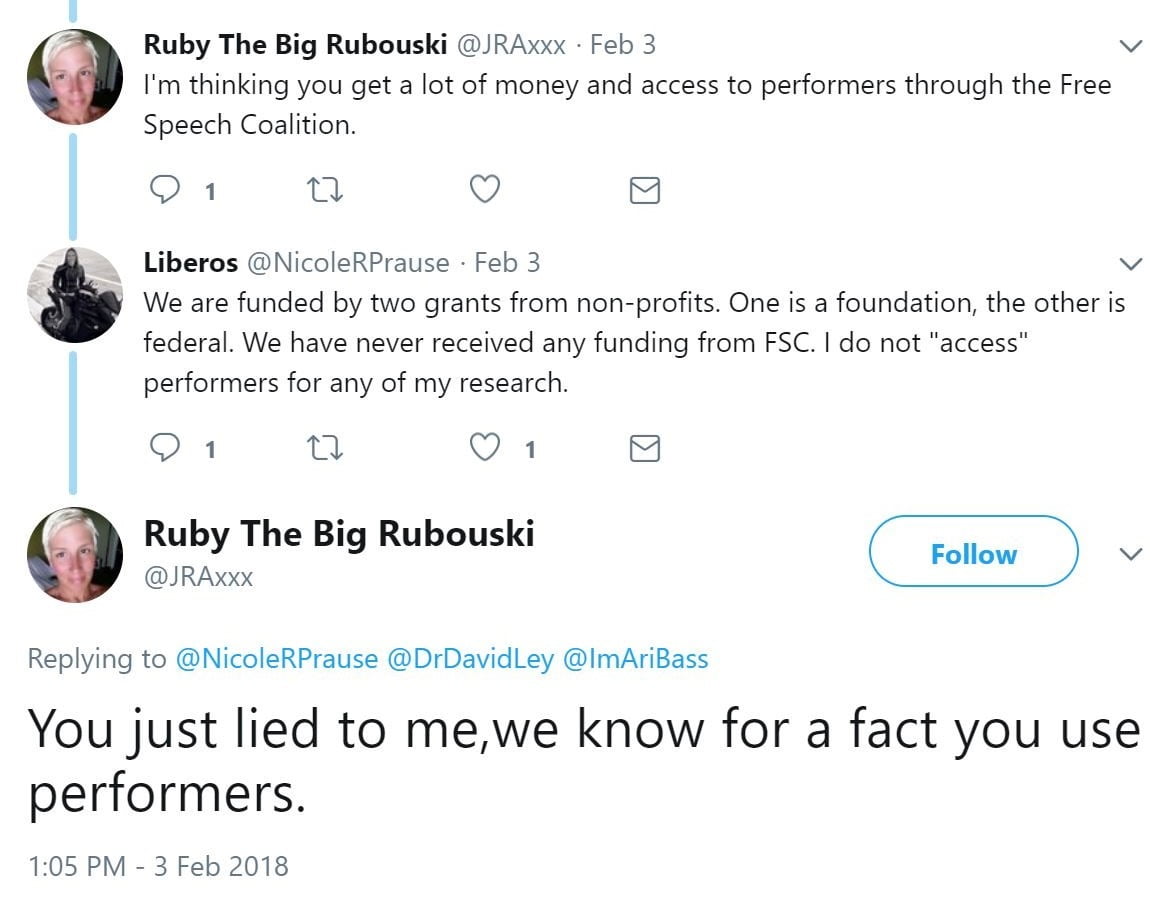
Task: Open dropdown chevron beside Follow button
Action: [1130, 554]
